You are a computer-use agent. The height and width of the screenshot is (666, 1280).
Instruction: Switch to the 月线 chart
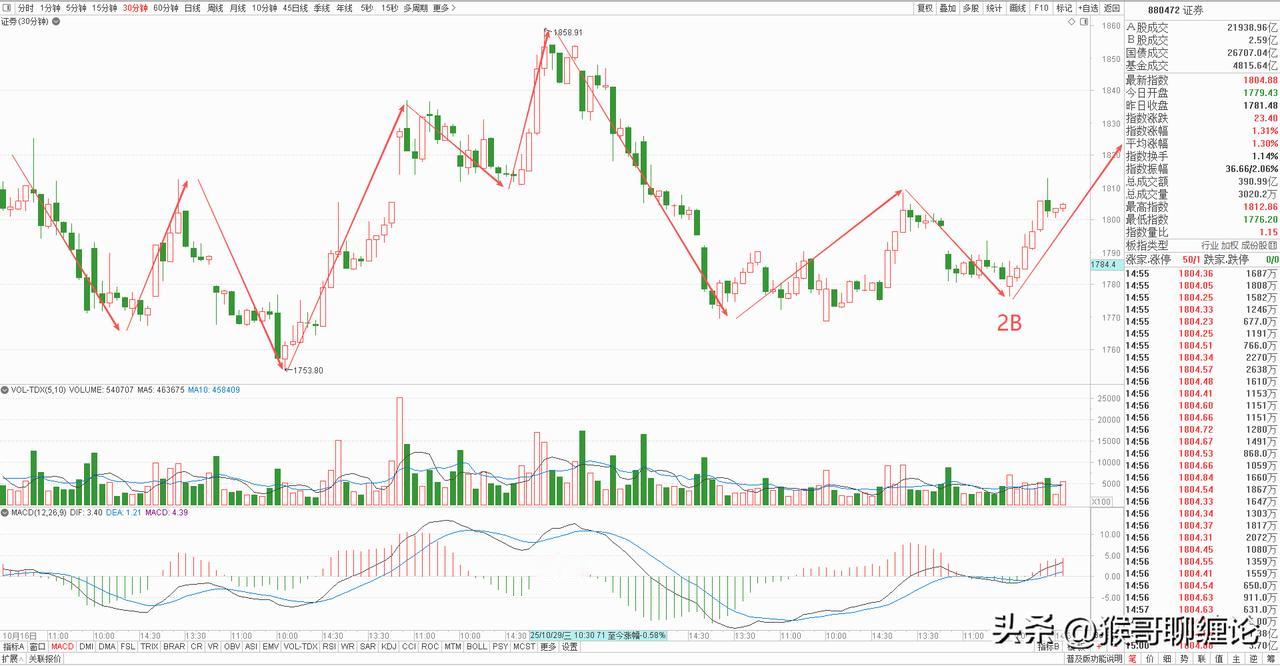237,7
